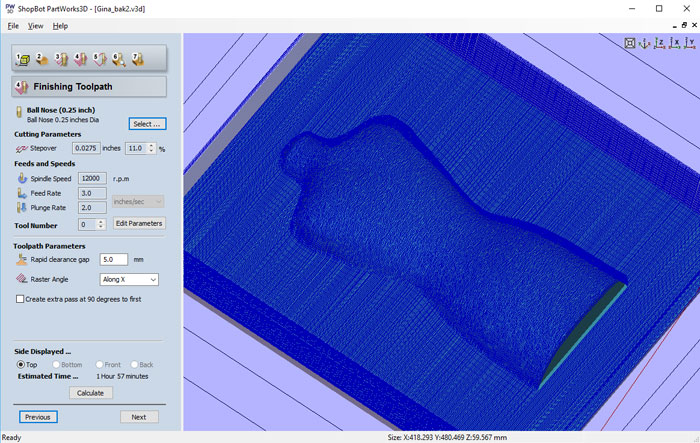
Task: Enable extra pass at 90 degrees
Action: tap(20, 299)
